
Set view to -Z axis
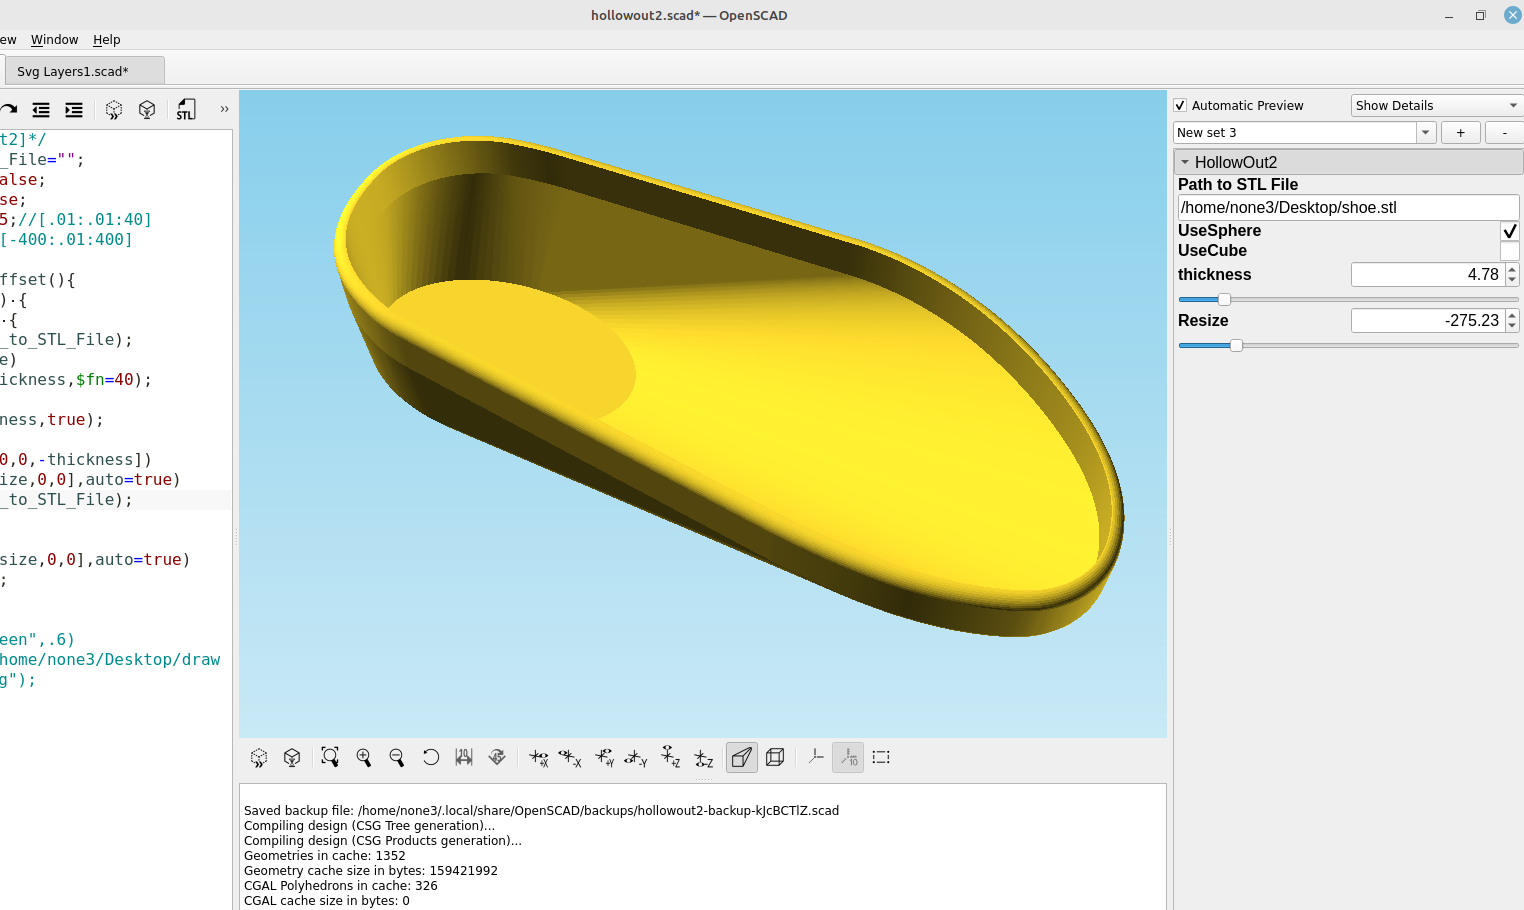(x=704, y=758)
